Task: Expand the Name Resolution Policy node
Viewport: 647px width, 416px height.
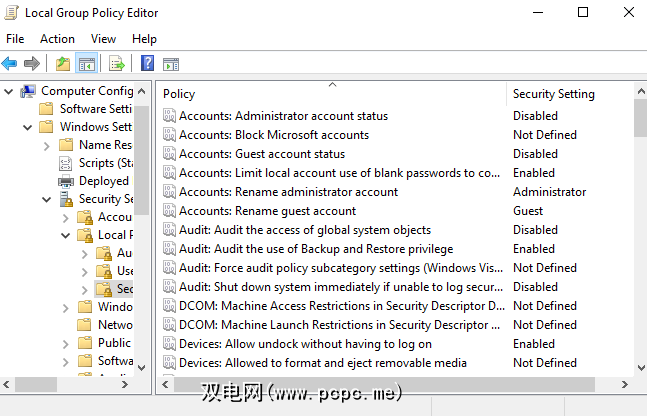Action: [47, 145]
